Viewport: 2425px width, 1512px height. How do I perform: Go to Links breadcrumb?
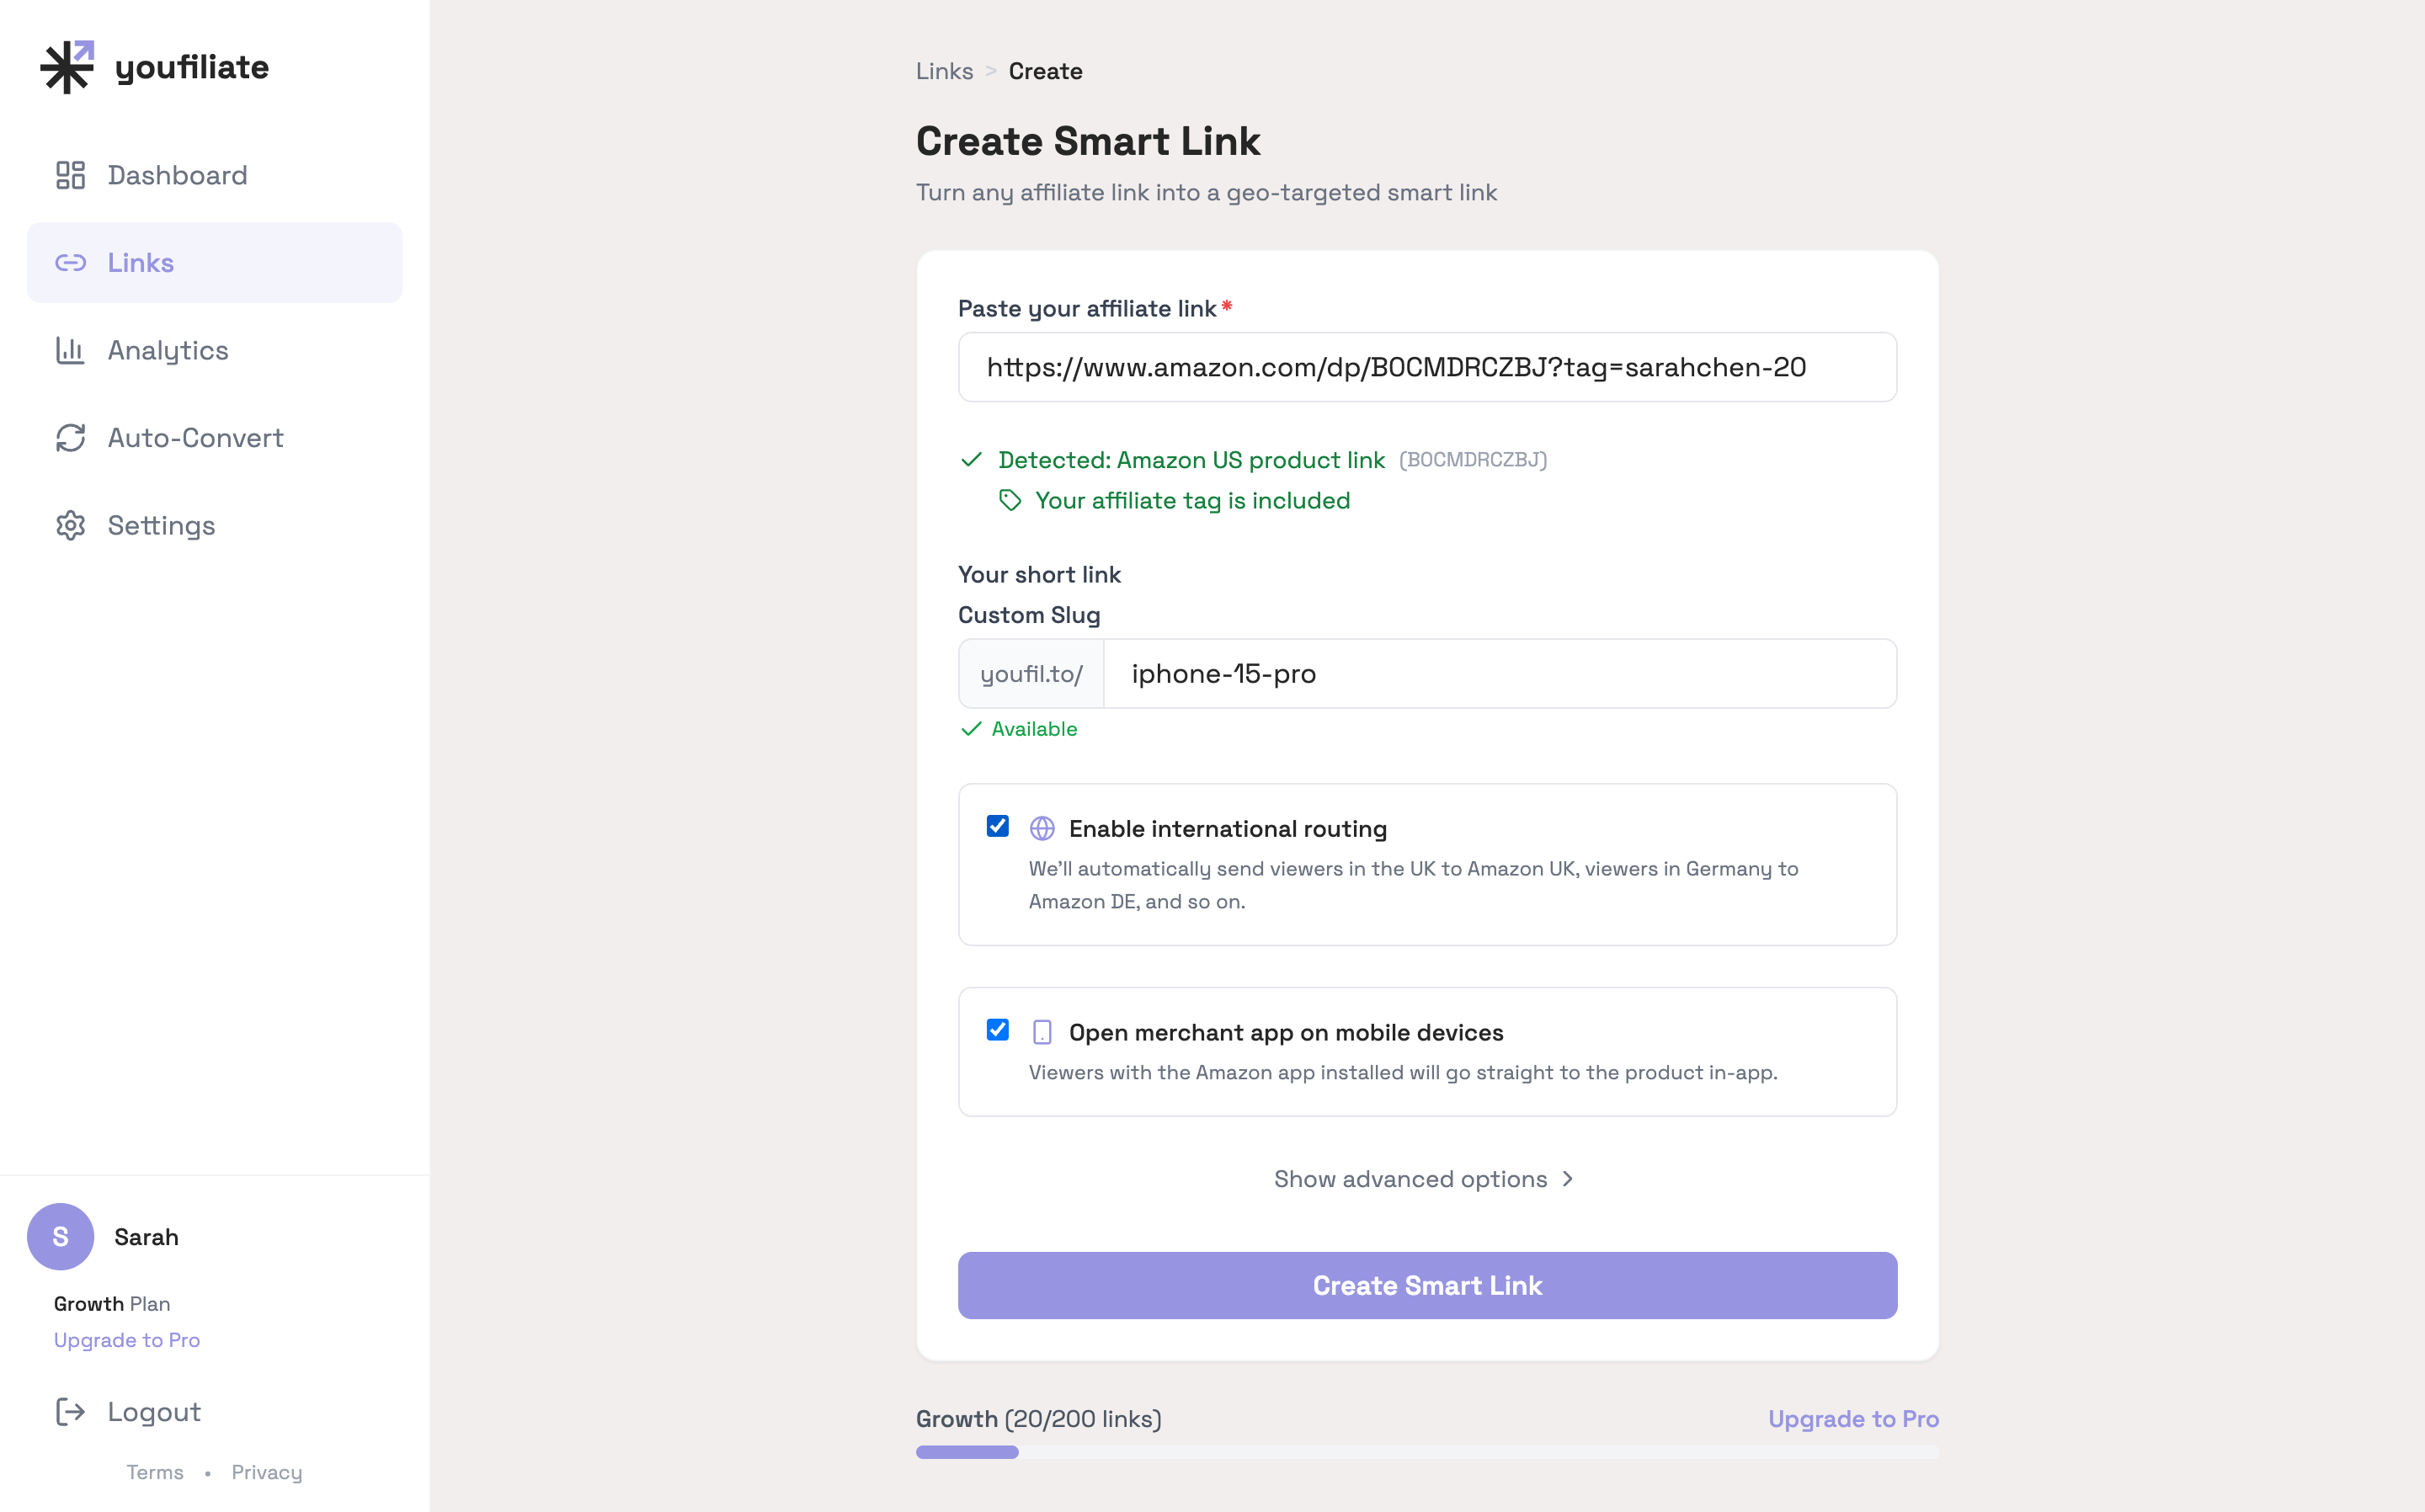coord(944,71)
